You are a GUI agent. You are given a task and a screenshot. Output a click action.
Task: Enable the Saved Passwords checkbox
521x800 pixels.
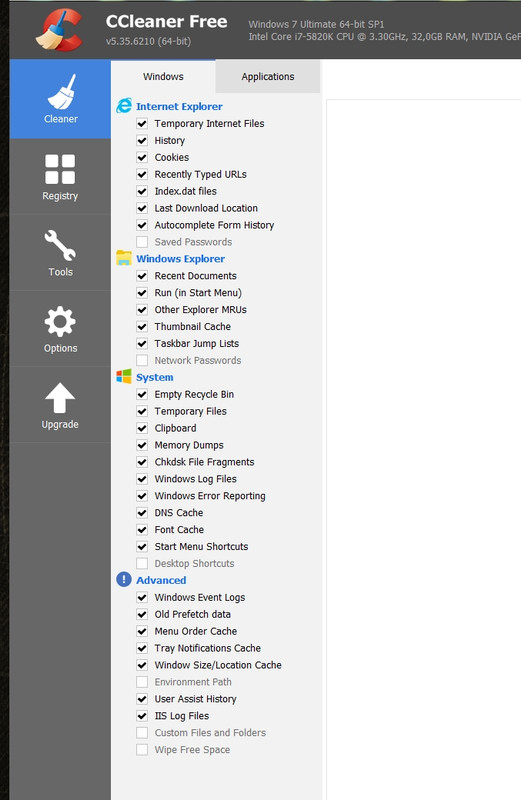142,242
